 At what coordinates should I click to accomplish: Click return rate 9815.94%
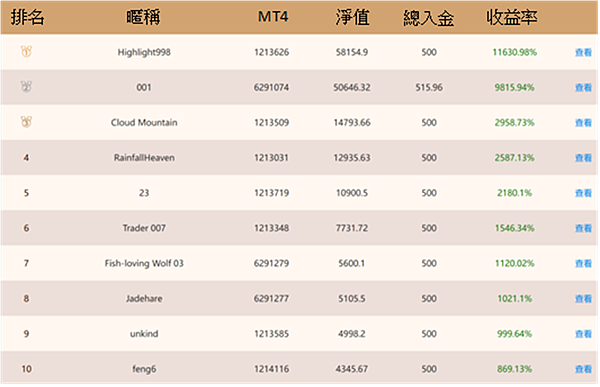tap(515, 87)
